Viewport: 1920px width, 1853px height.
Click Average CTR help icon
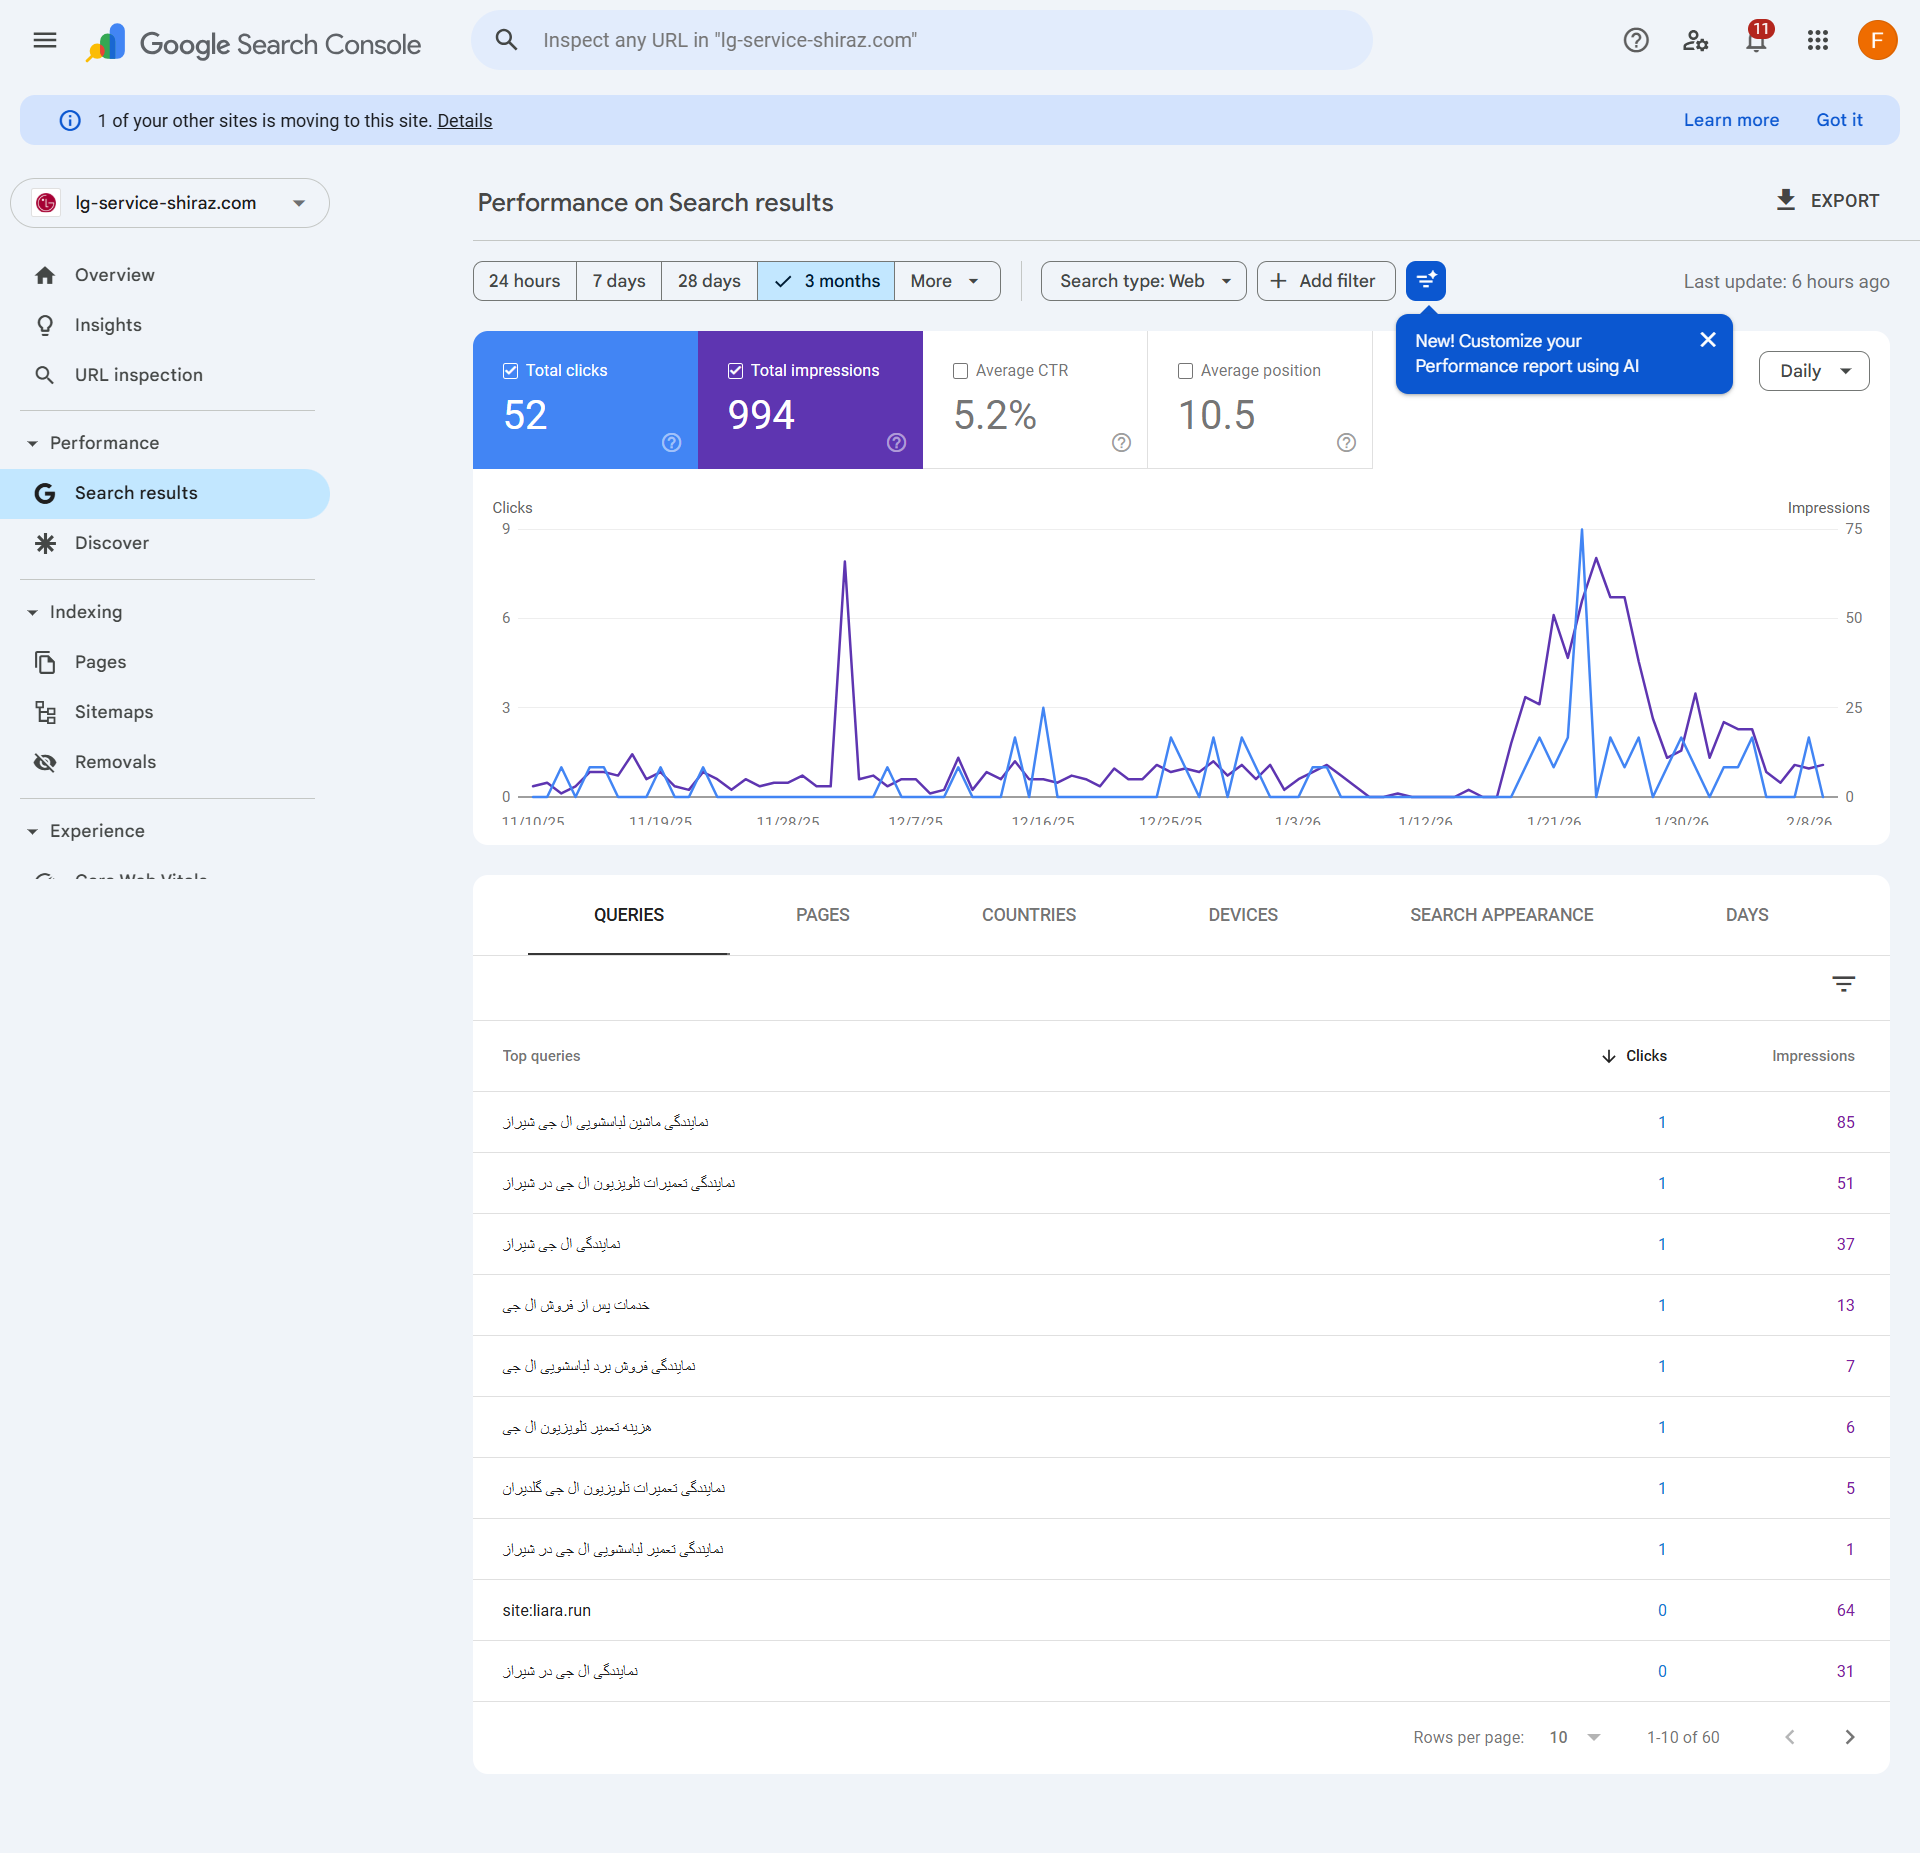[x=1122, y=443]
